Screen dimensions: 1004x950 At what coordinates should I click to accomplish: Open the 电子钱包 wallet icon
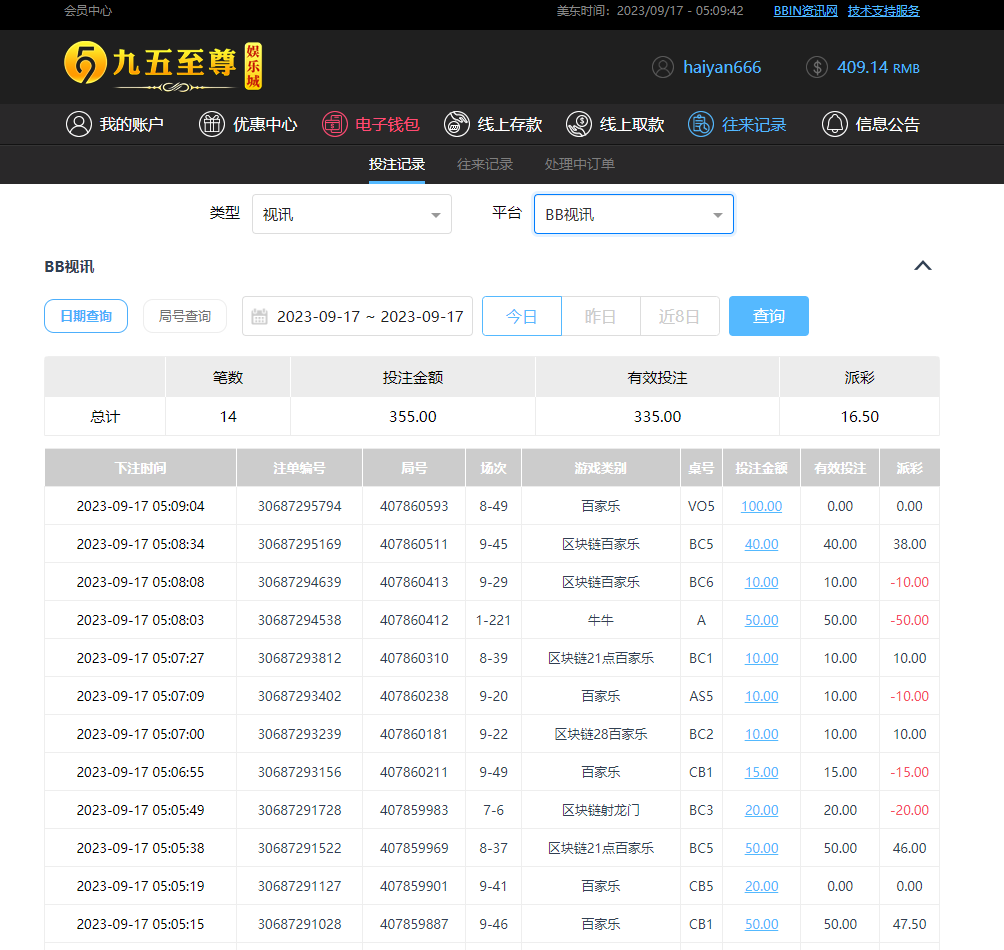[334, 124]
